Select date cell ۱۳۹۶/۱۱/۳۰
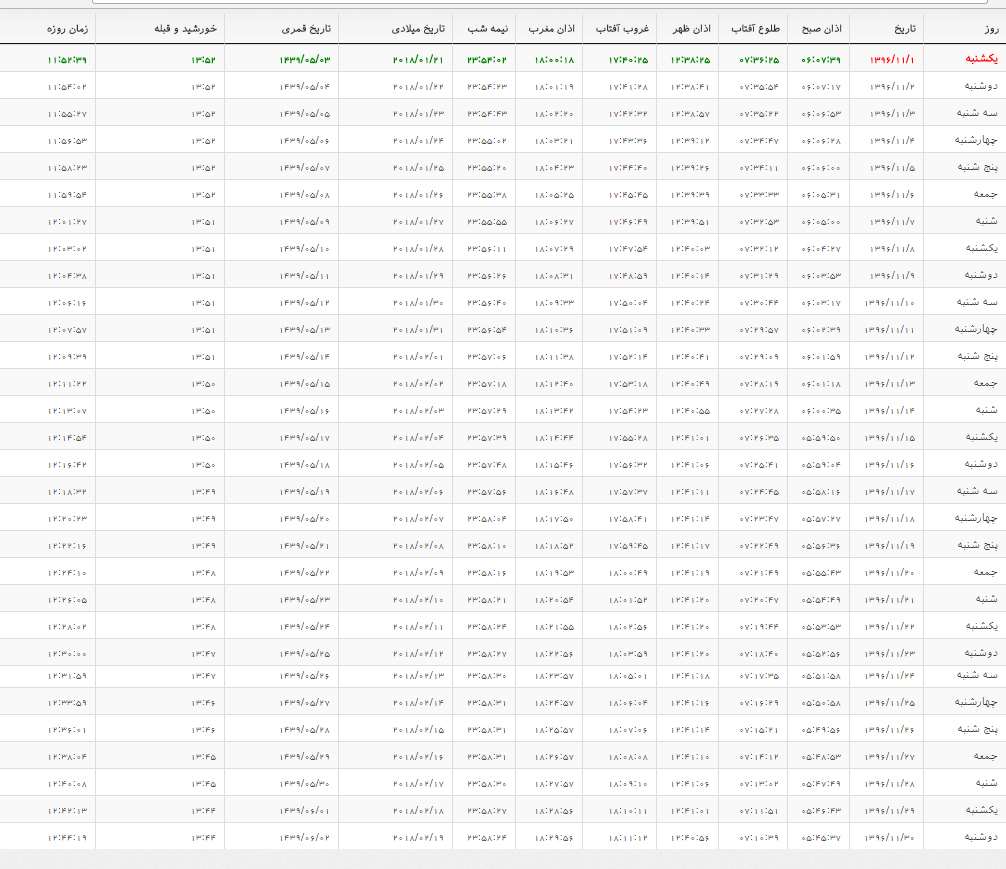Viewport: 1006px width, 869px height. click(x=889, y=838)
